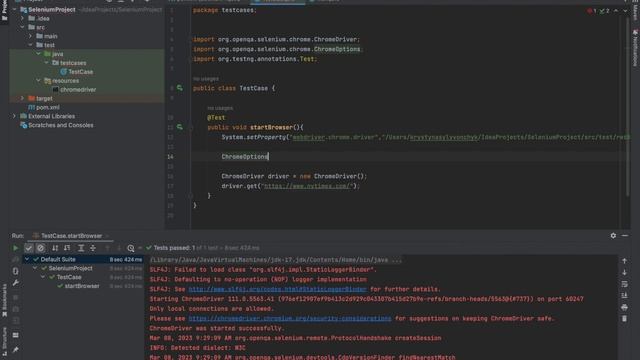Collapse the java folder
The height and width of the screenshot is (360, 640).
pos(39,54)
